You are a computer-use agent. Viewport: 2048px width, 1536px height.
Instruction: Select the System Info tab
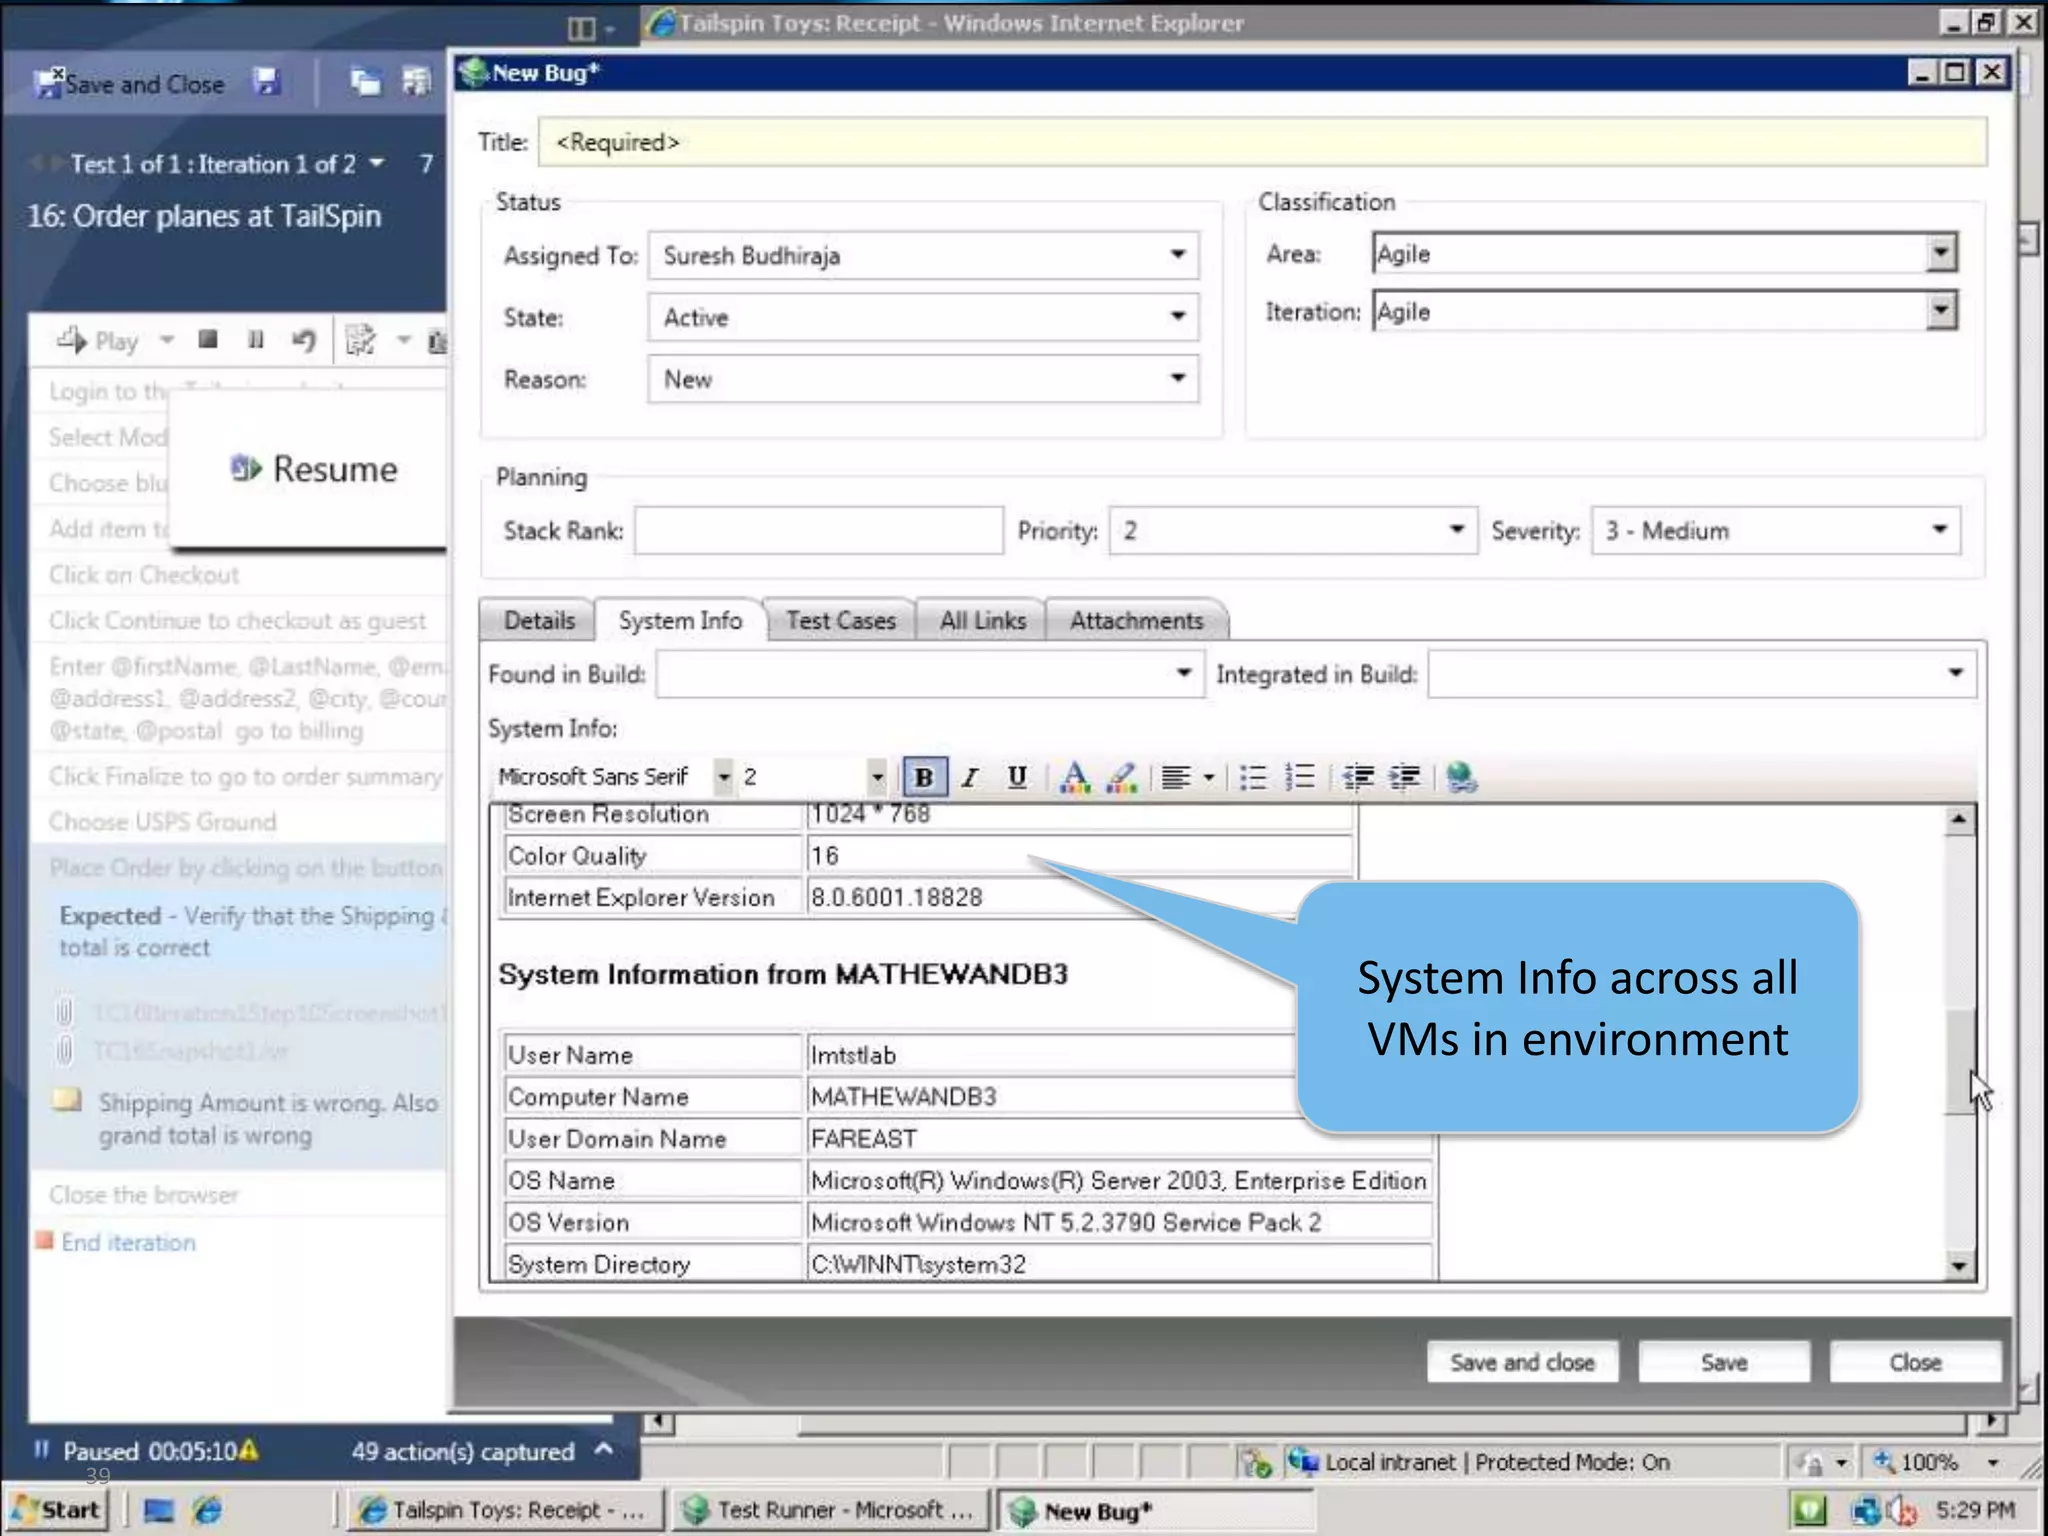[x=680, y=621]
